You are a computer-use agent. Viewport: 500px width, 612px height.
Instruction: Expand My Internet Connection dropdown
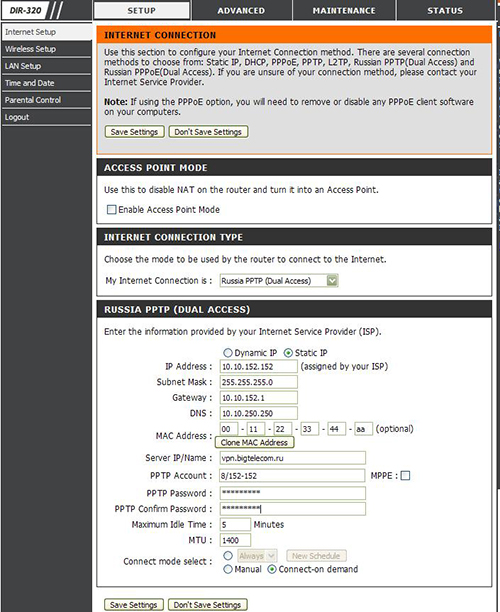tap(279, 281)
